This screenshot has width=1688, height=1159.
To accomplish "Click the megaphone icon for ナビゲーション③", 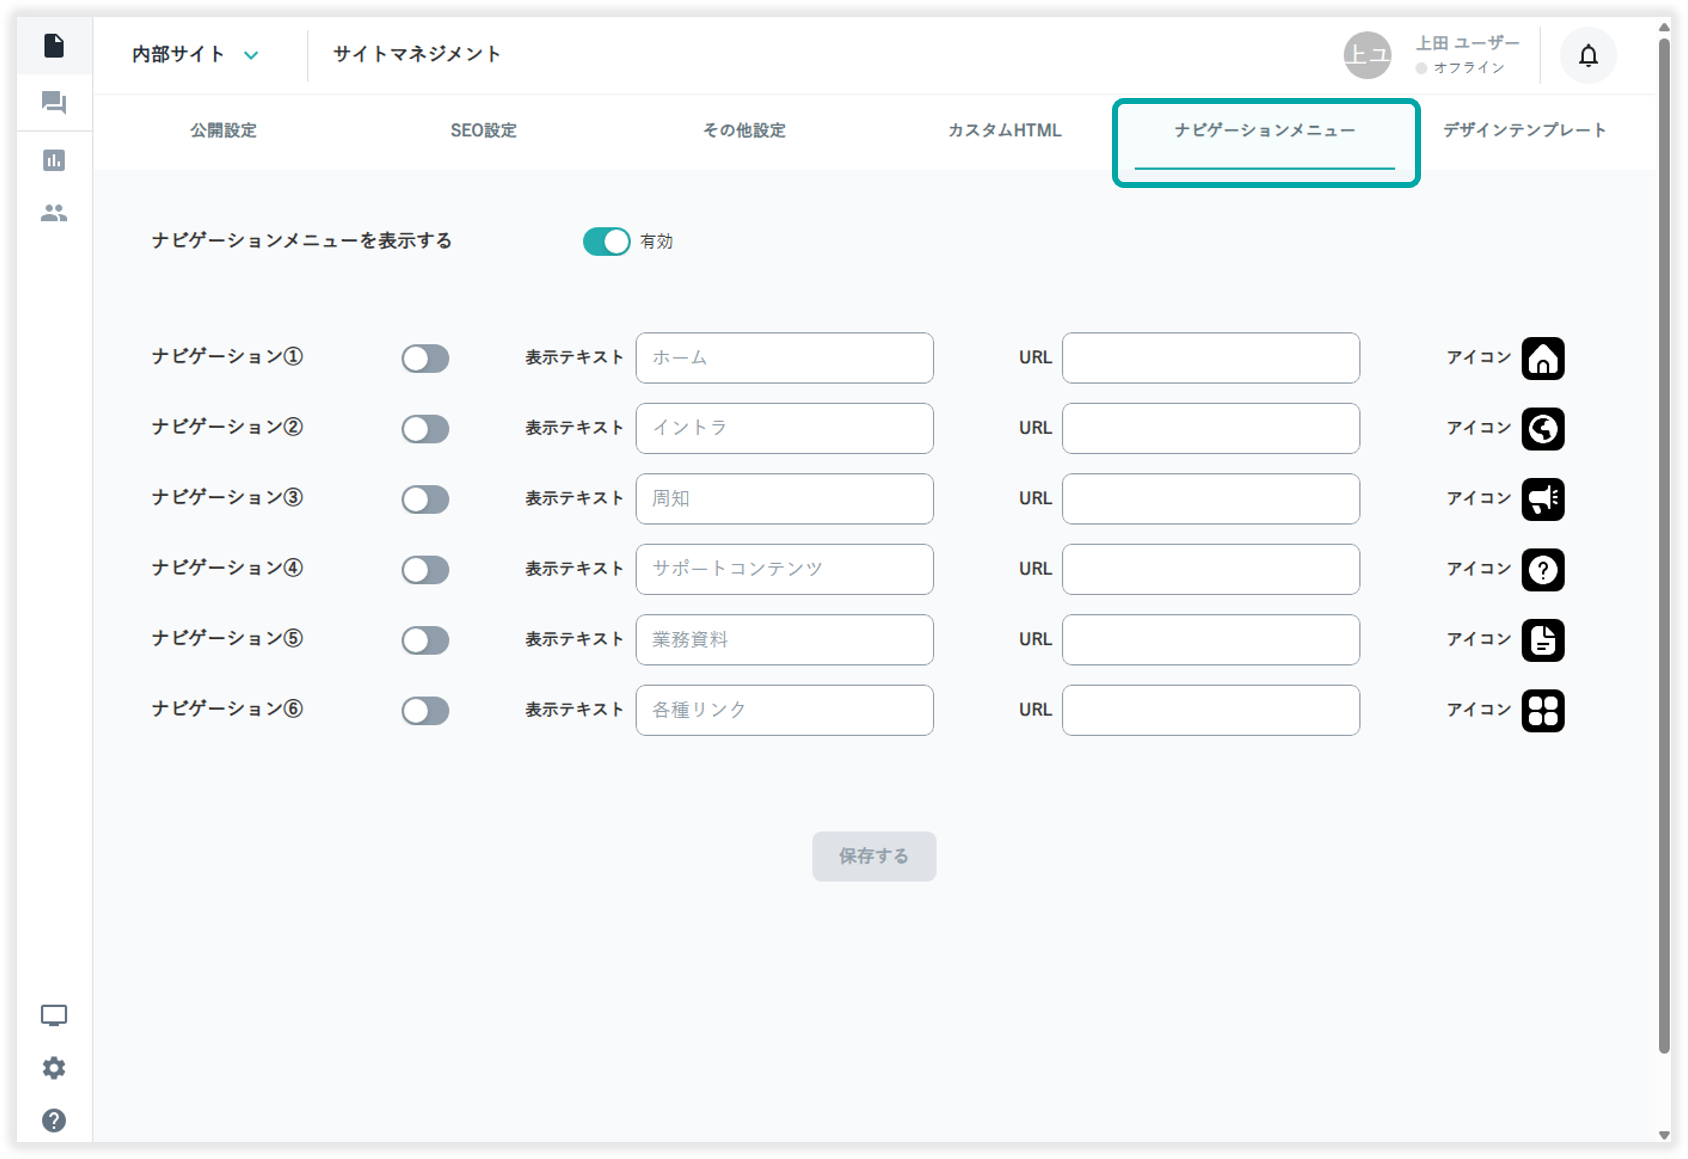I will (x=1542, y=499).
